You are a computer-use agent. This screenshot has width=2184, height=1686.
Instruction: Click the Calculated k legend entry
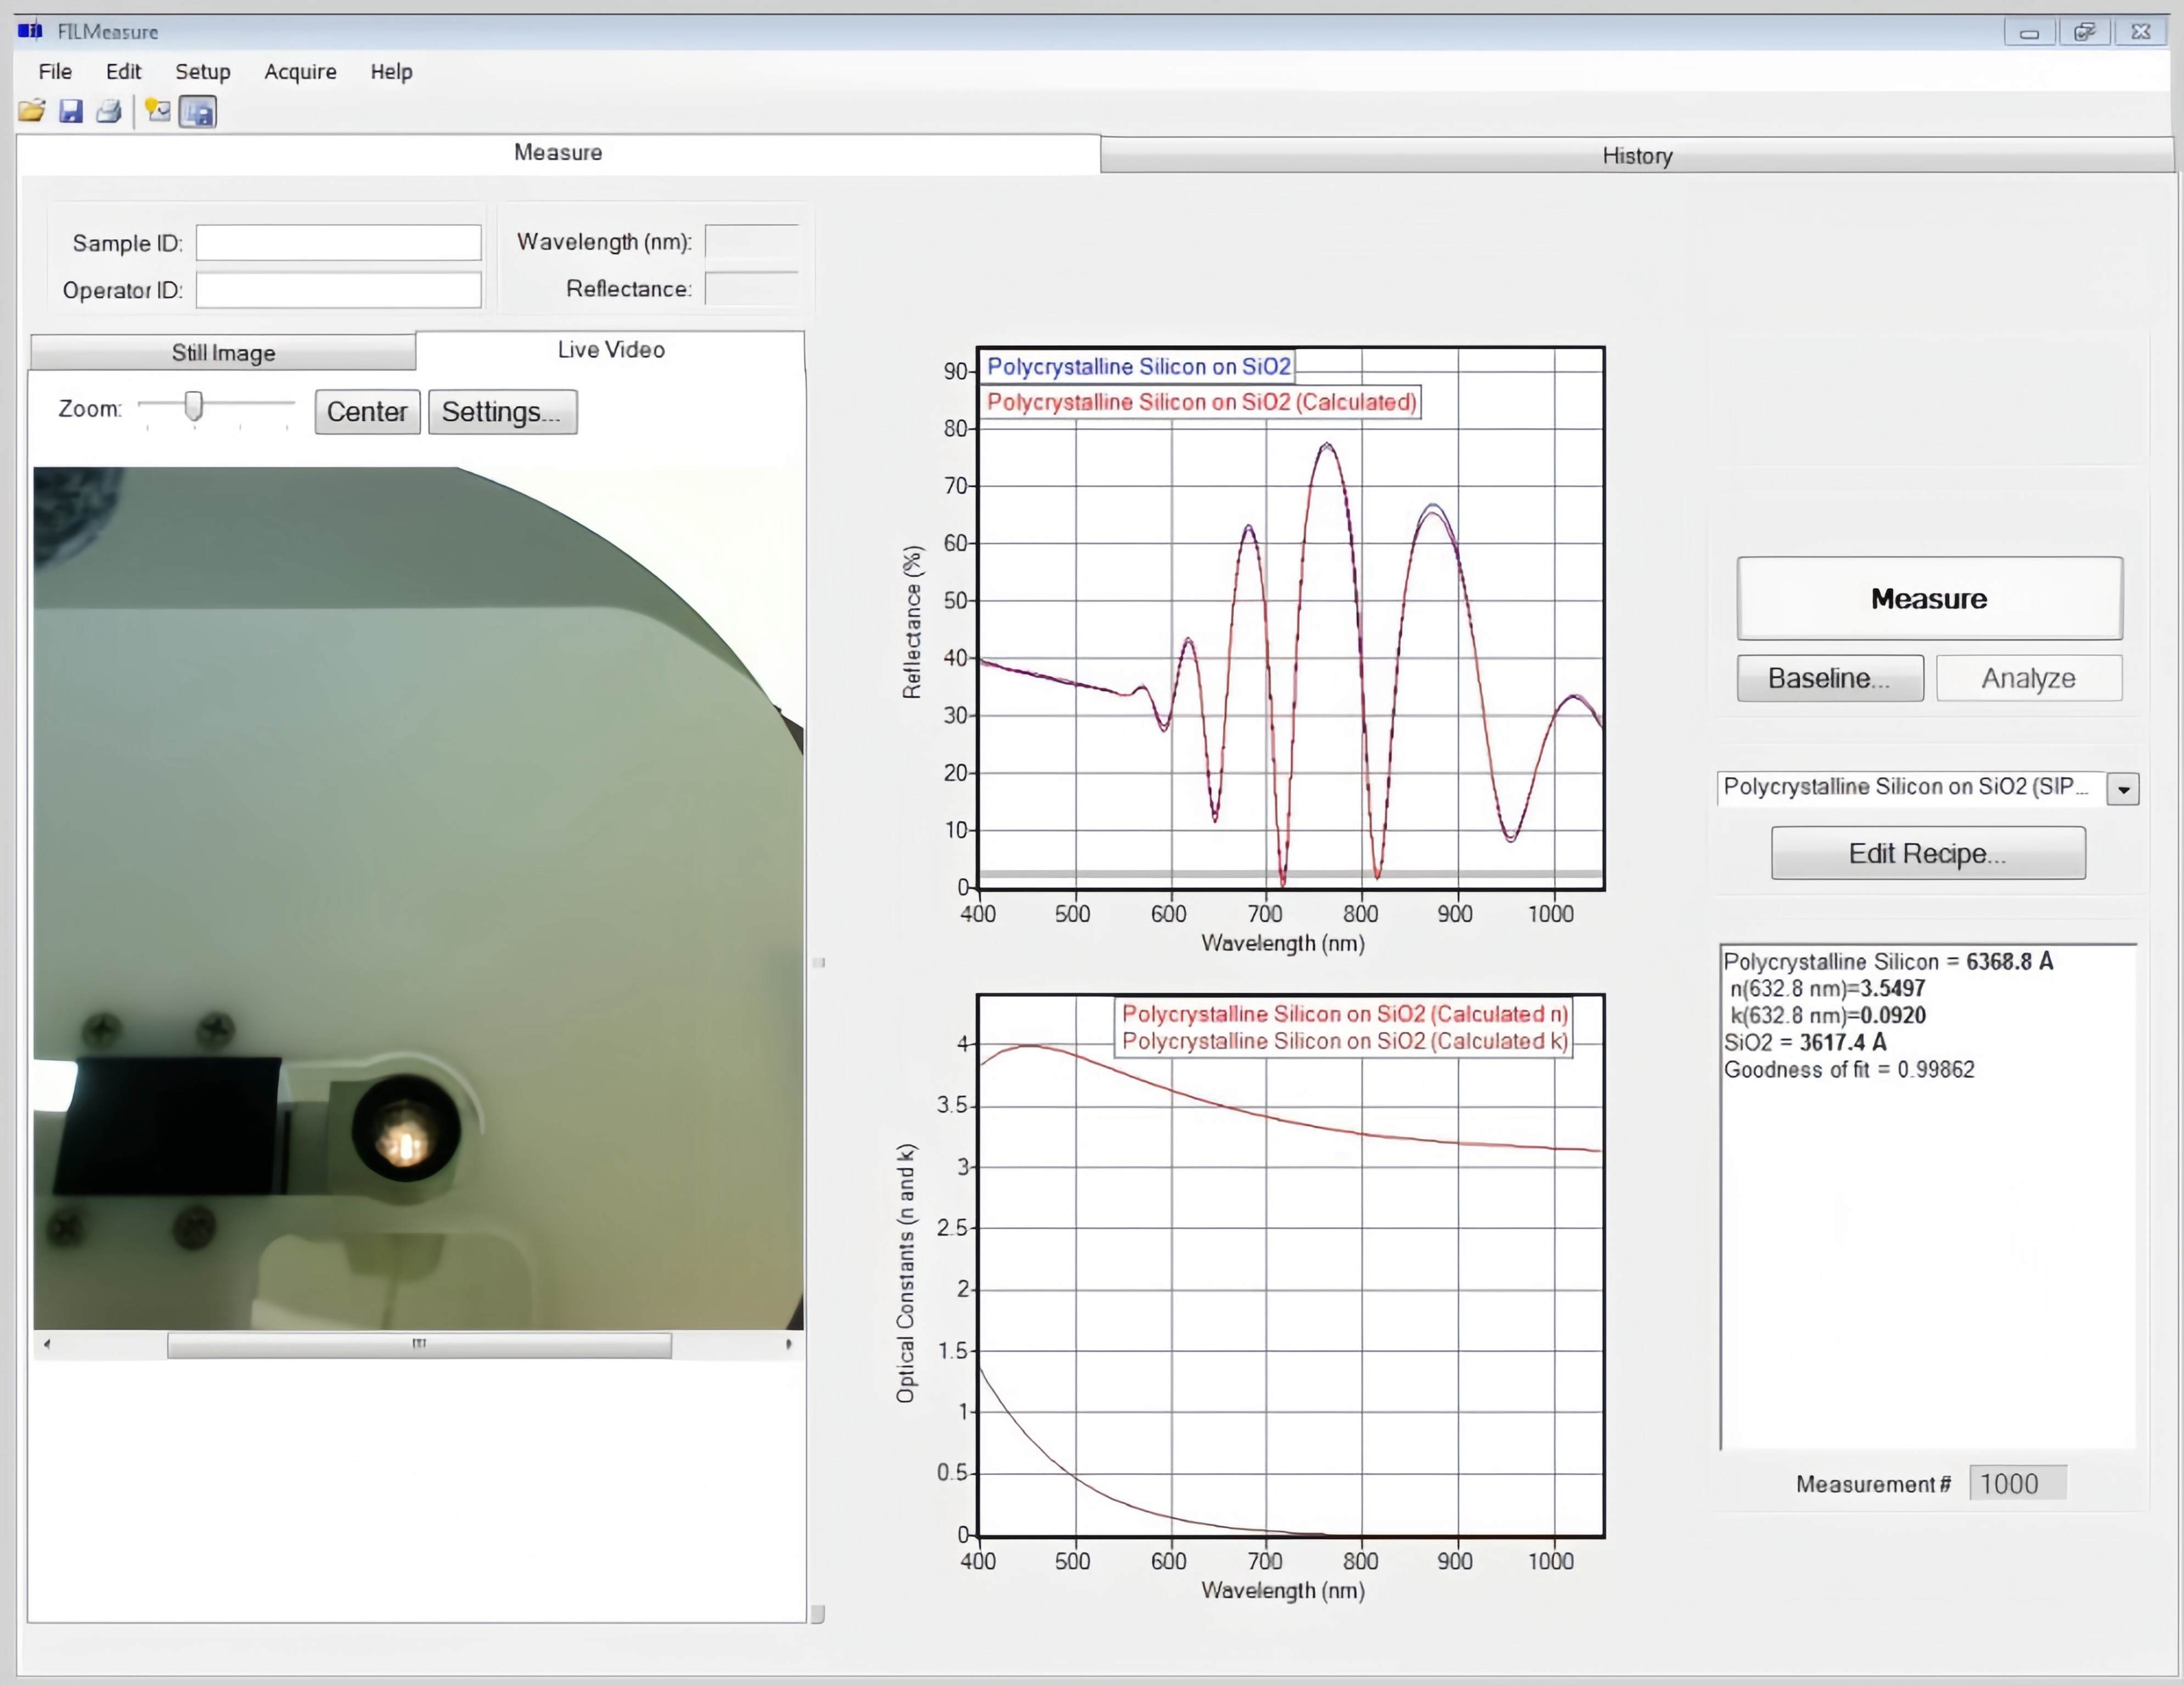[1344, 1041]
